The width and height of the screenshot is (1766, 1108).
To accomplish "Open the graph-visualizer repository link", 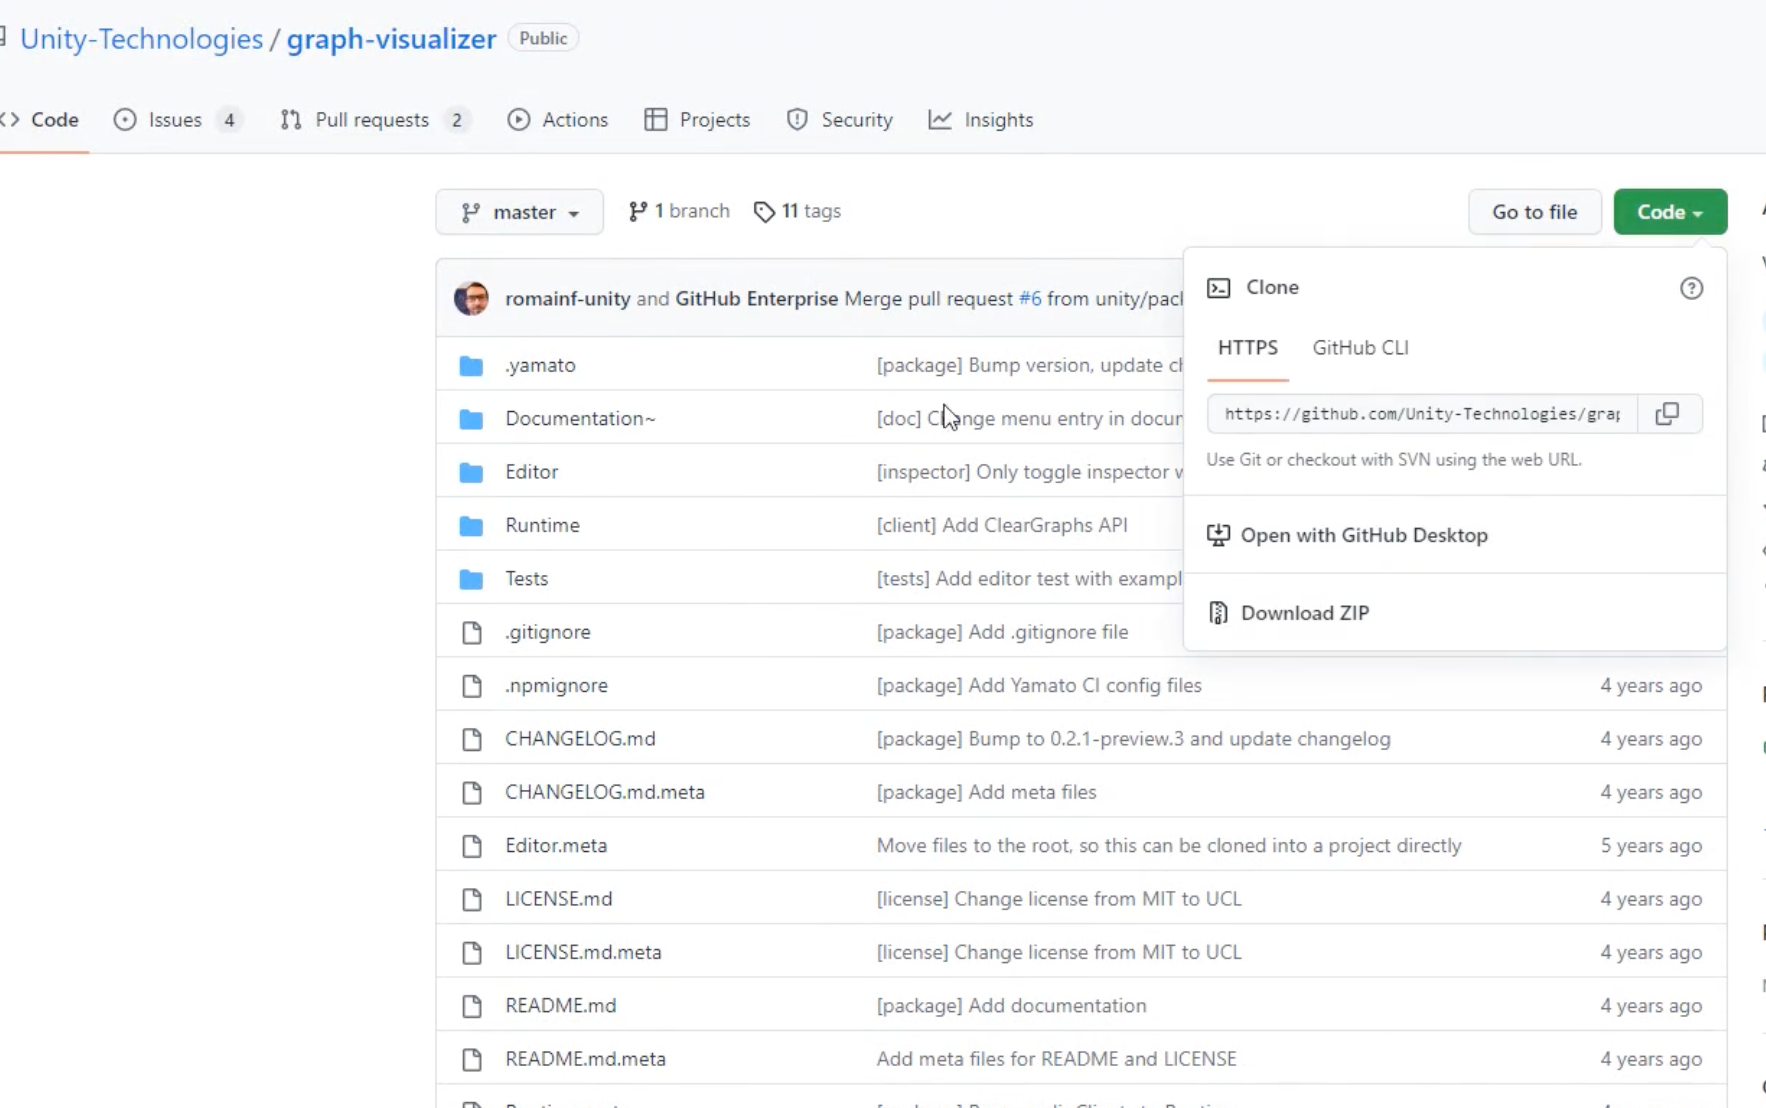I will point(391,39).
